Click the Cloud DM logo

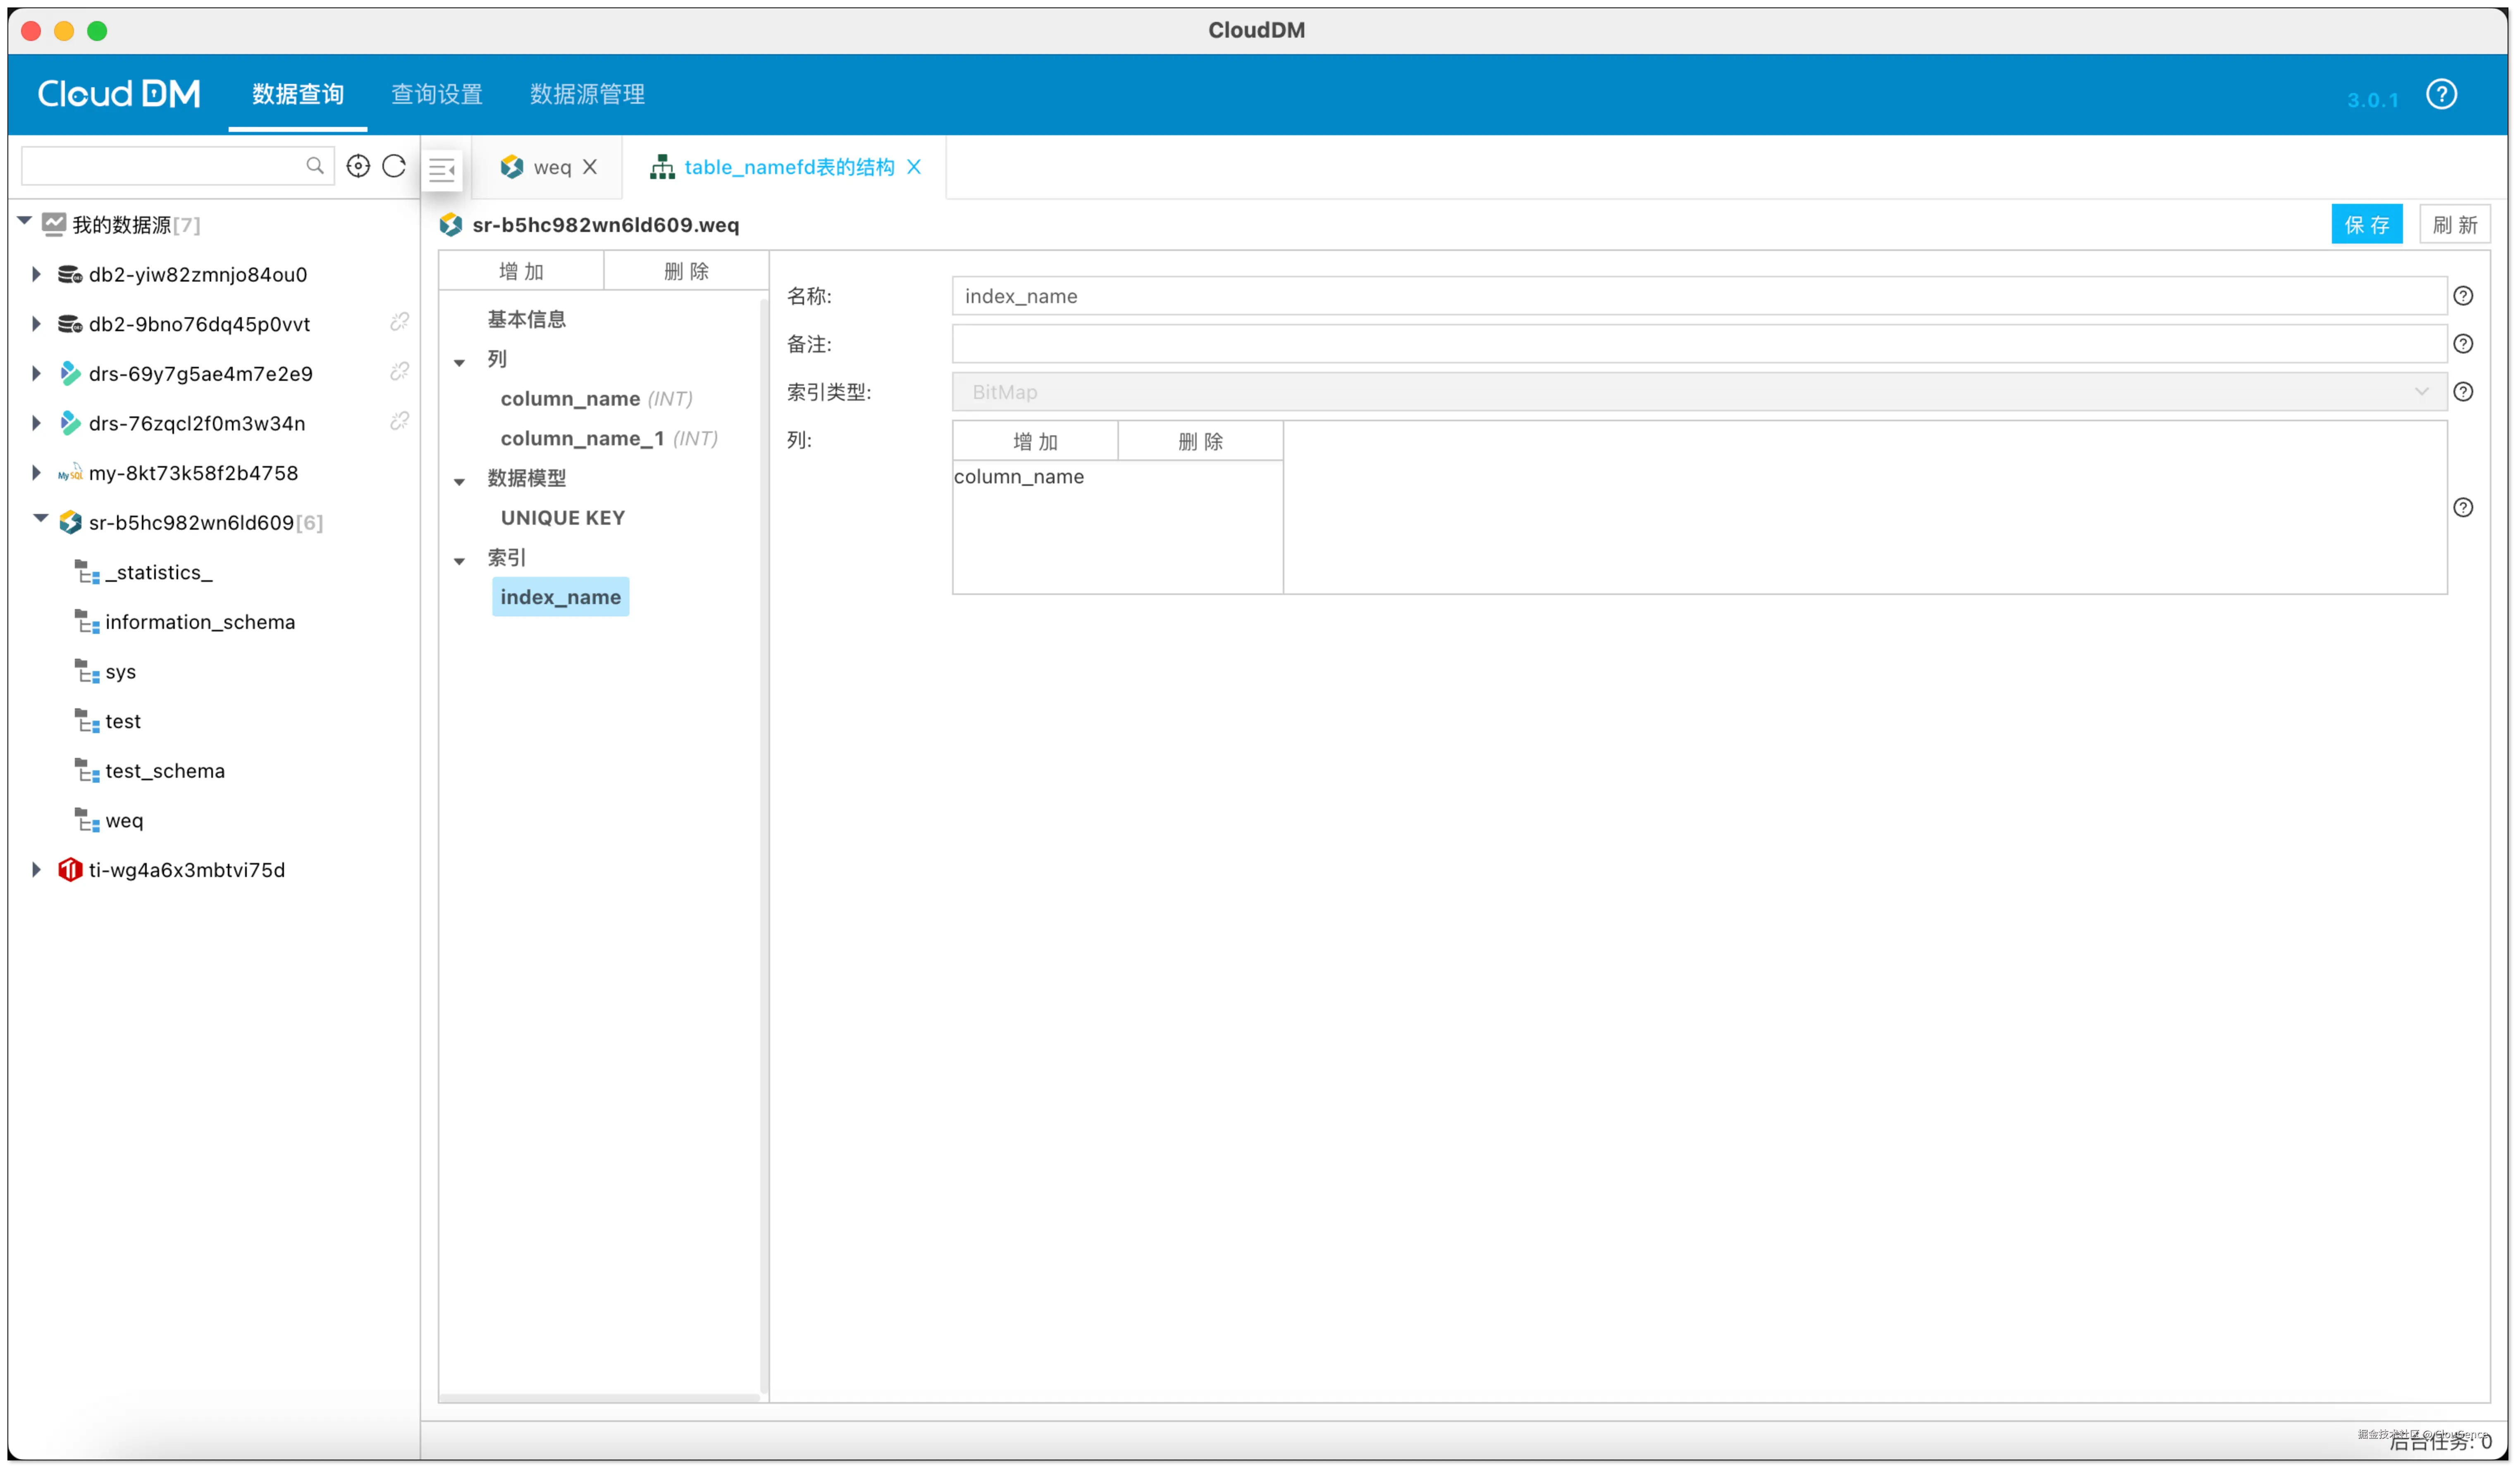point(119,94)
